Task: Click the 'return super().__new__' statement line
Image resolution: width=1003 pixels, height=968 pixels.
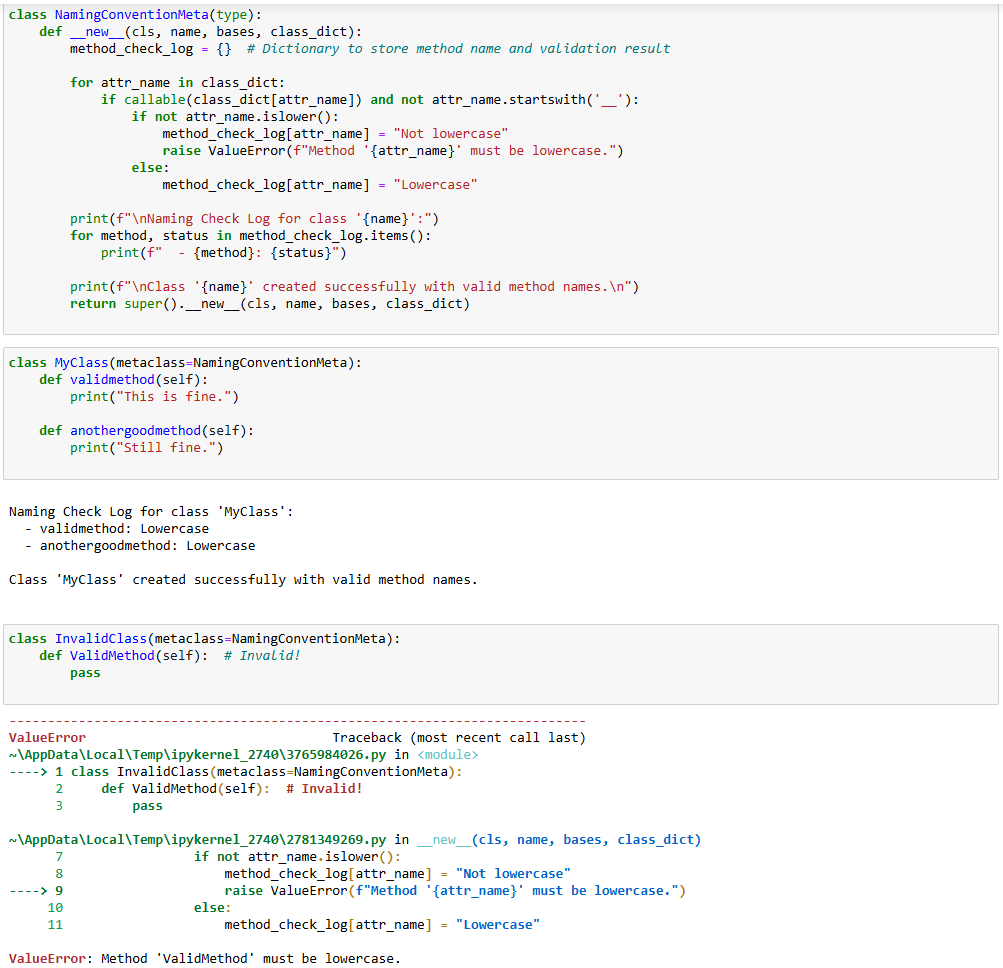Action: [x=270, y=304]
